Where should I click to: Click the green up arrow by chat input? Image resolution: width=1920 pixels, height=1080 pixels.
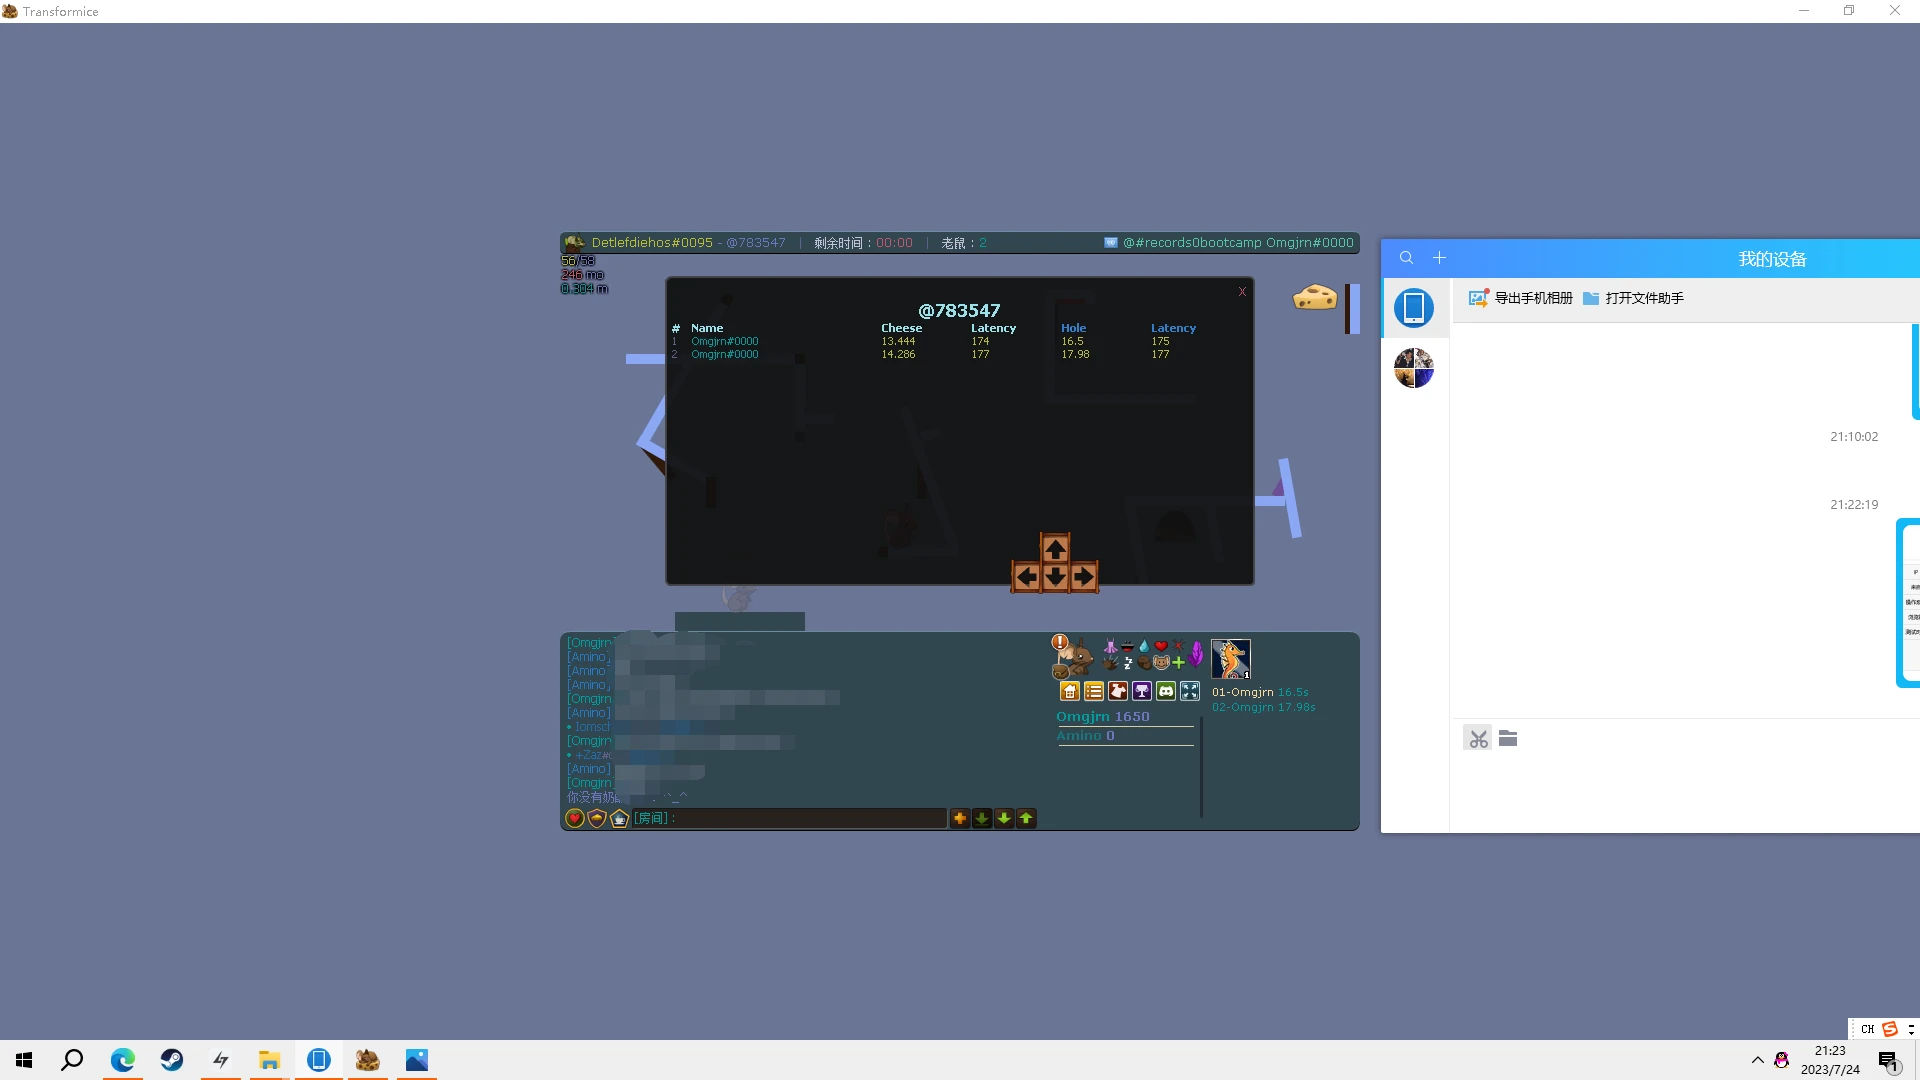pos(1026,818)
